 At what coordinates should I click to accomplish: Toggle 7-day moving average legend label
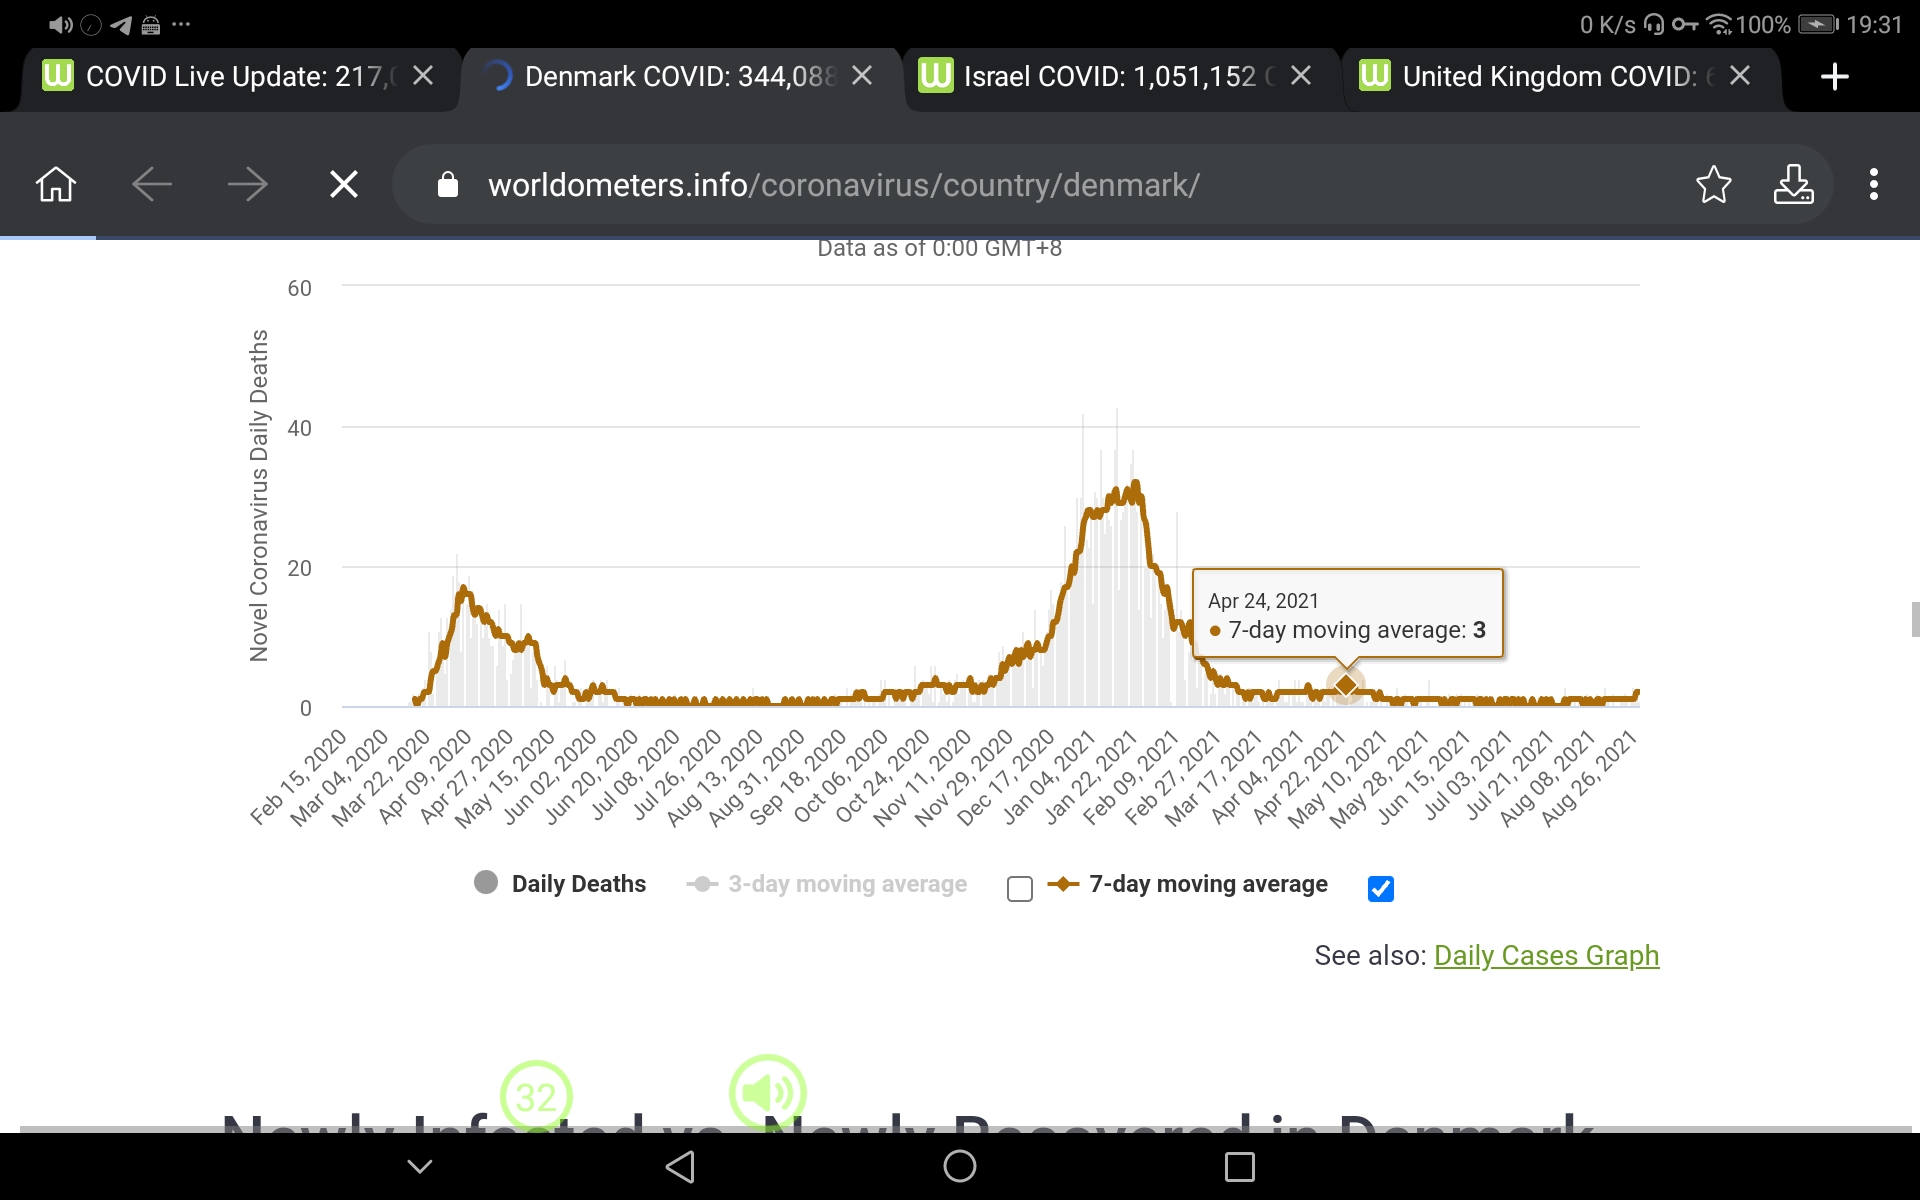(x=1207, y=884)
